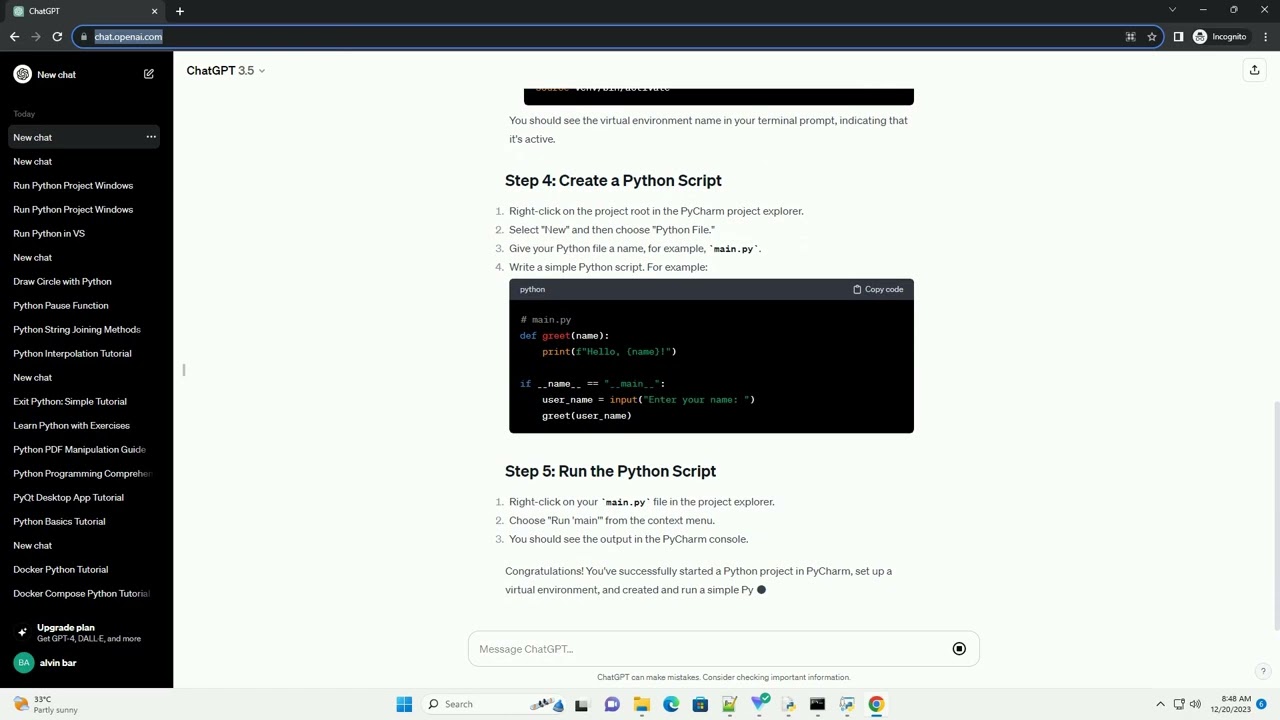Open ChatGPT 3.5 model selector dropdown

[x=226, y=70]
